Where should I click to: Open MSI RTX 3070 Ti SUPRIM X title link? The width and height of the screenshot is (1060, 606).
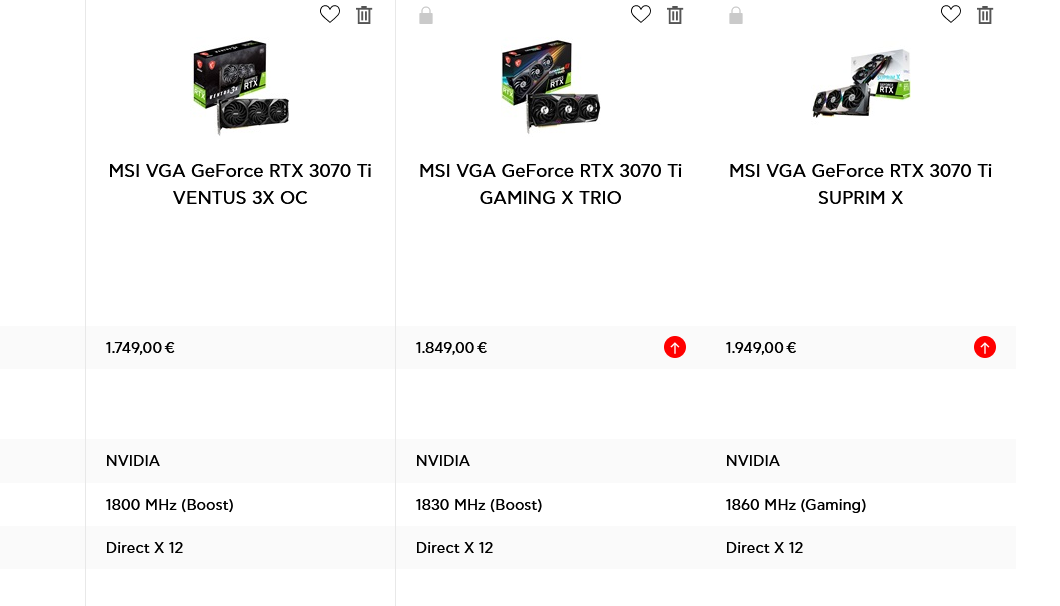click(861, 184)
